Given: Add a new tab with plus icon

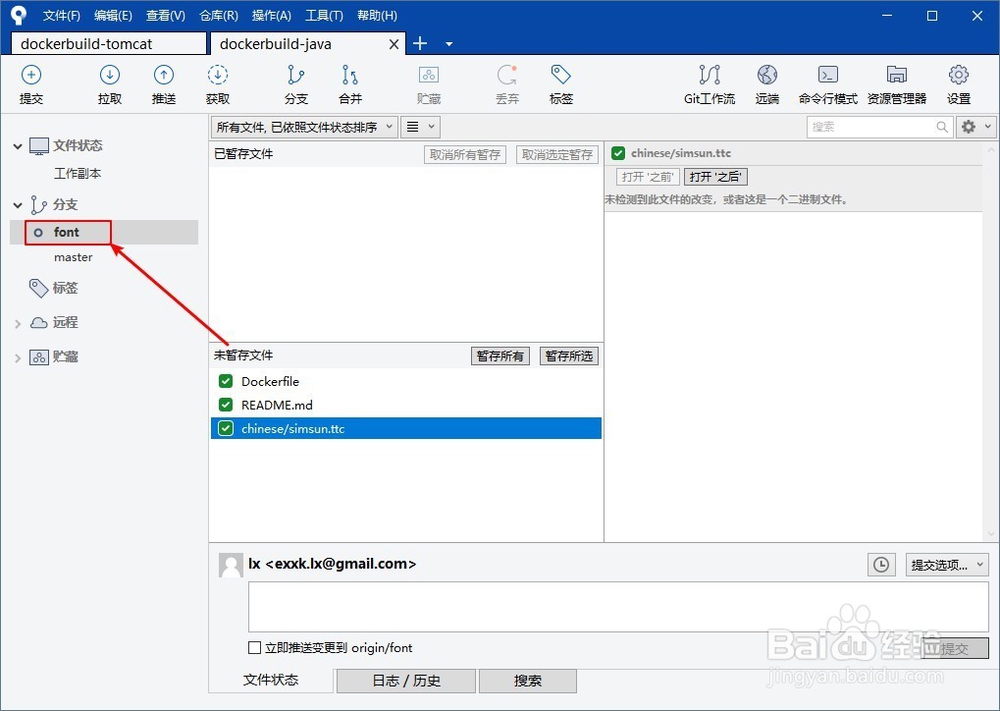Looking at the screenshot, I should coord(420,43).
